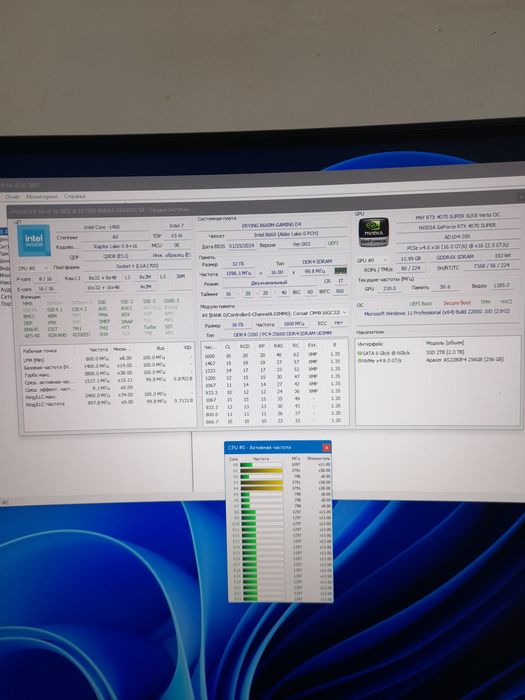Click the Turbo feature flag
525x700 pixels.
tap(150, 327)
